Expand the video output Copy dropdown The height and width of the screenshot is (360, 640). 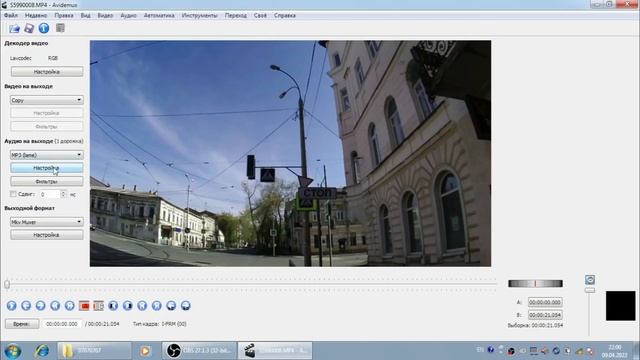pos(47,100)
